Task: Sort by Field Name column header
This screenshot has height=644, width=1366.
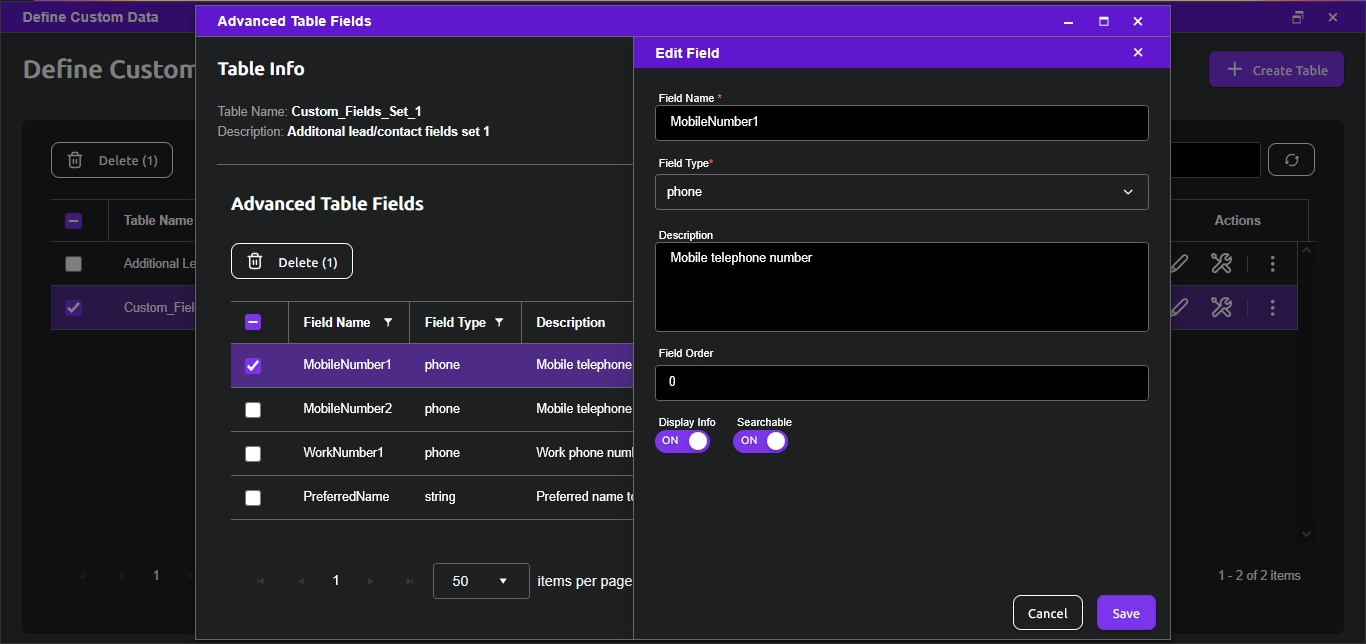Action: [x=337, y=322]
